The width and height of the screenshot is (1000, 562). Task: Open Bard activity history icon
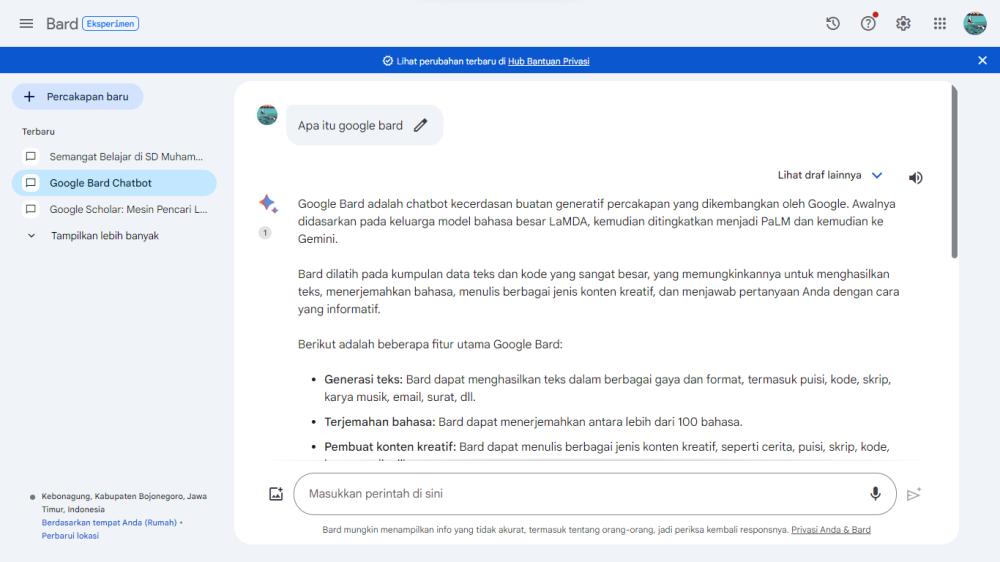pyautogui.click(x=832, y=24)
